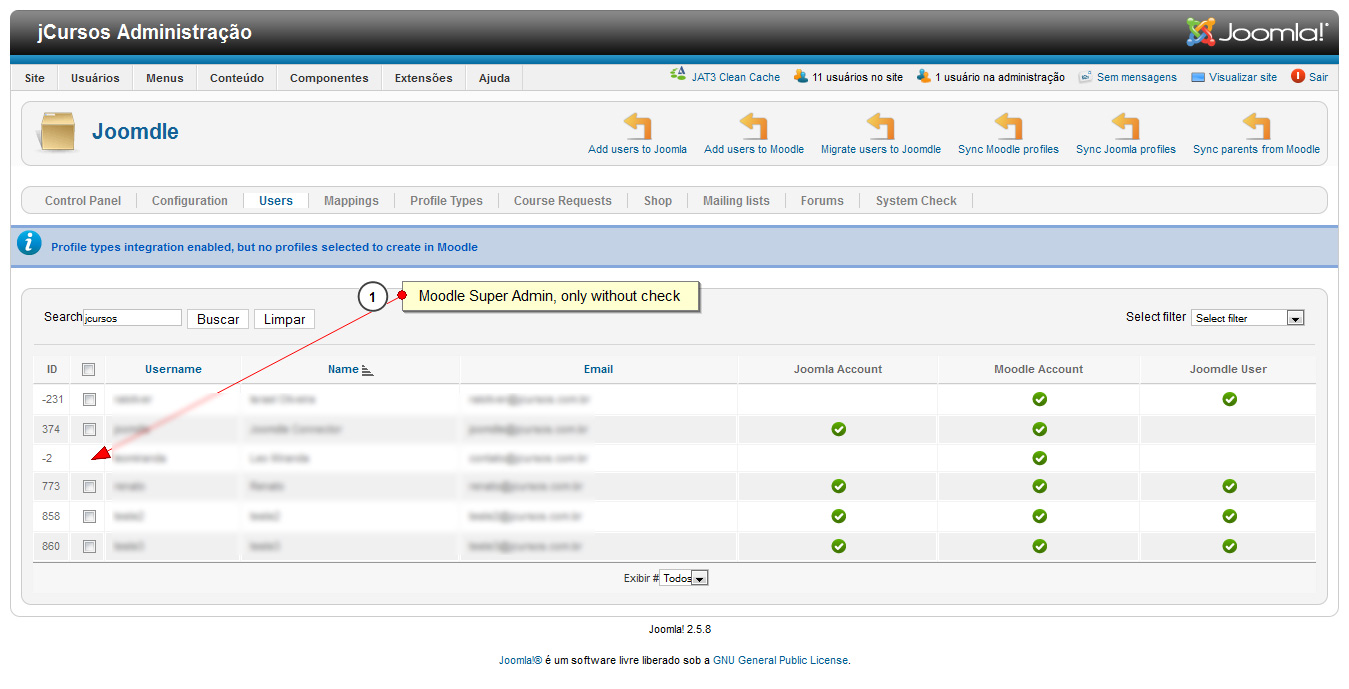Click the Sync Moodle profiles icon
This screenshot has width=1349, height=689.
click(x=1008, y=127)
